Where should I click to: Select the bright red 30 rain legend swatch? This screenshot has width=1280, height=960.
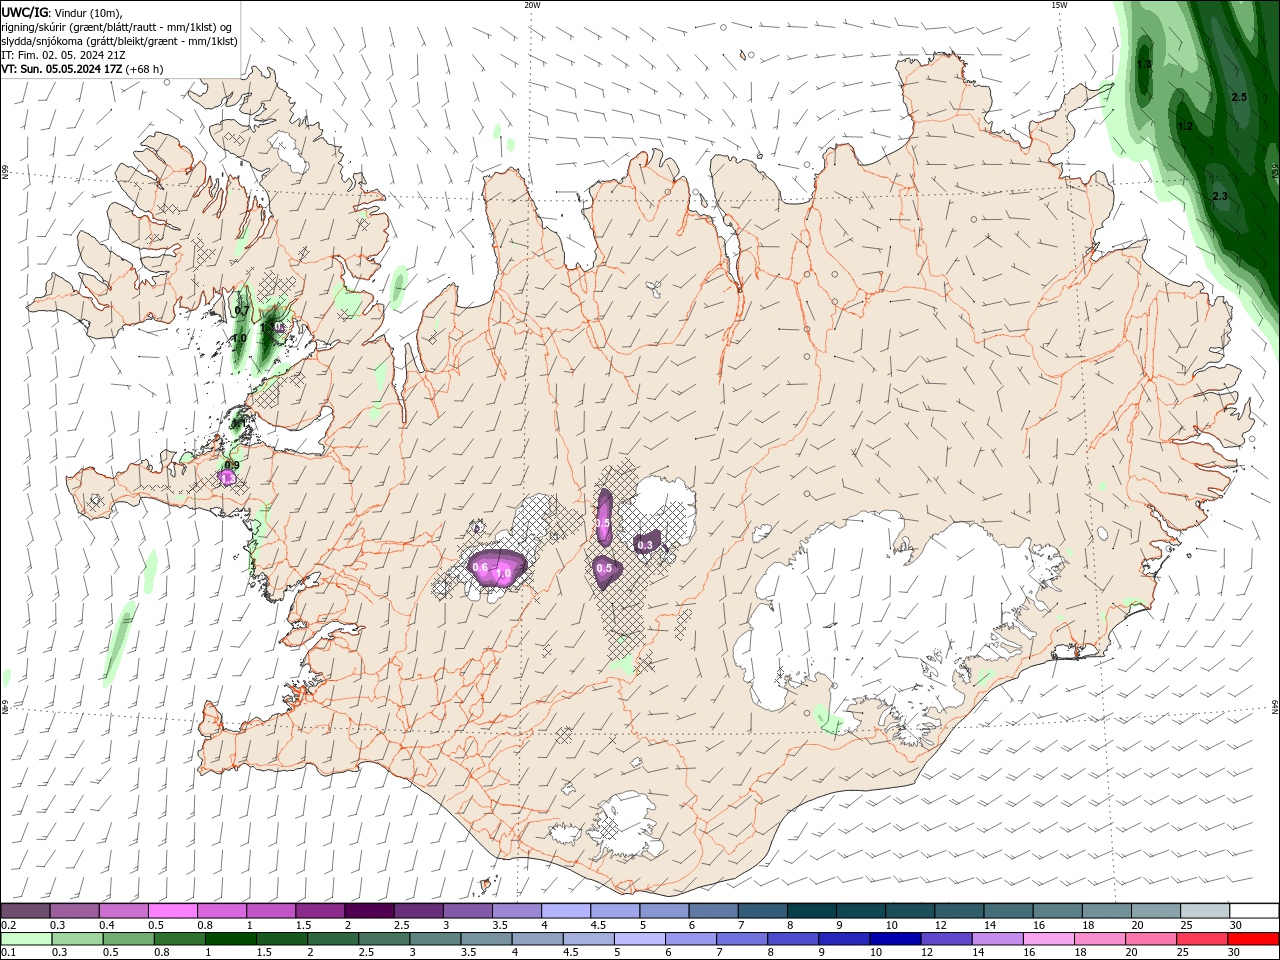tap(1253, 939)
